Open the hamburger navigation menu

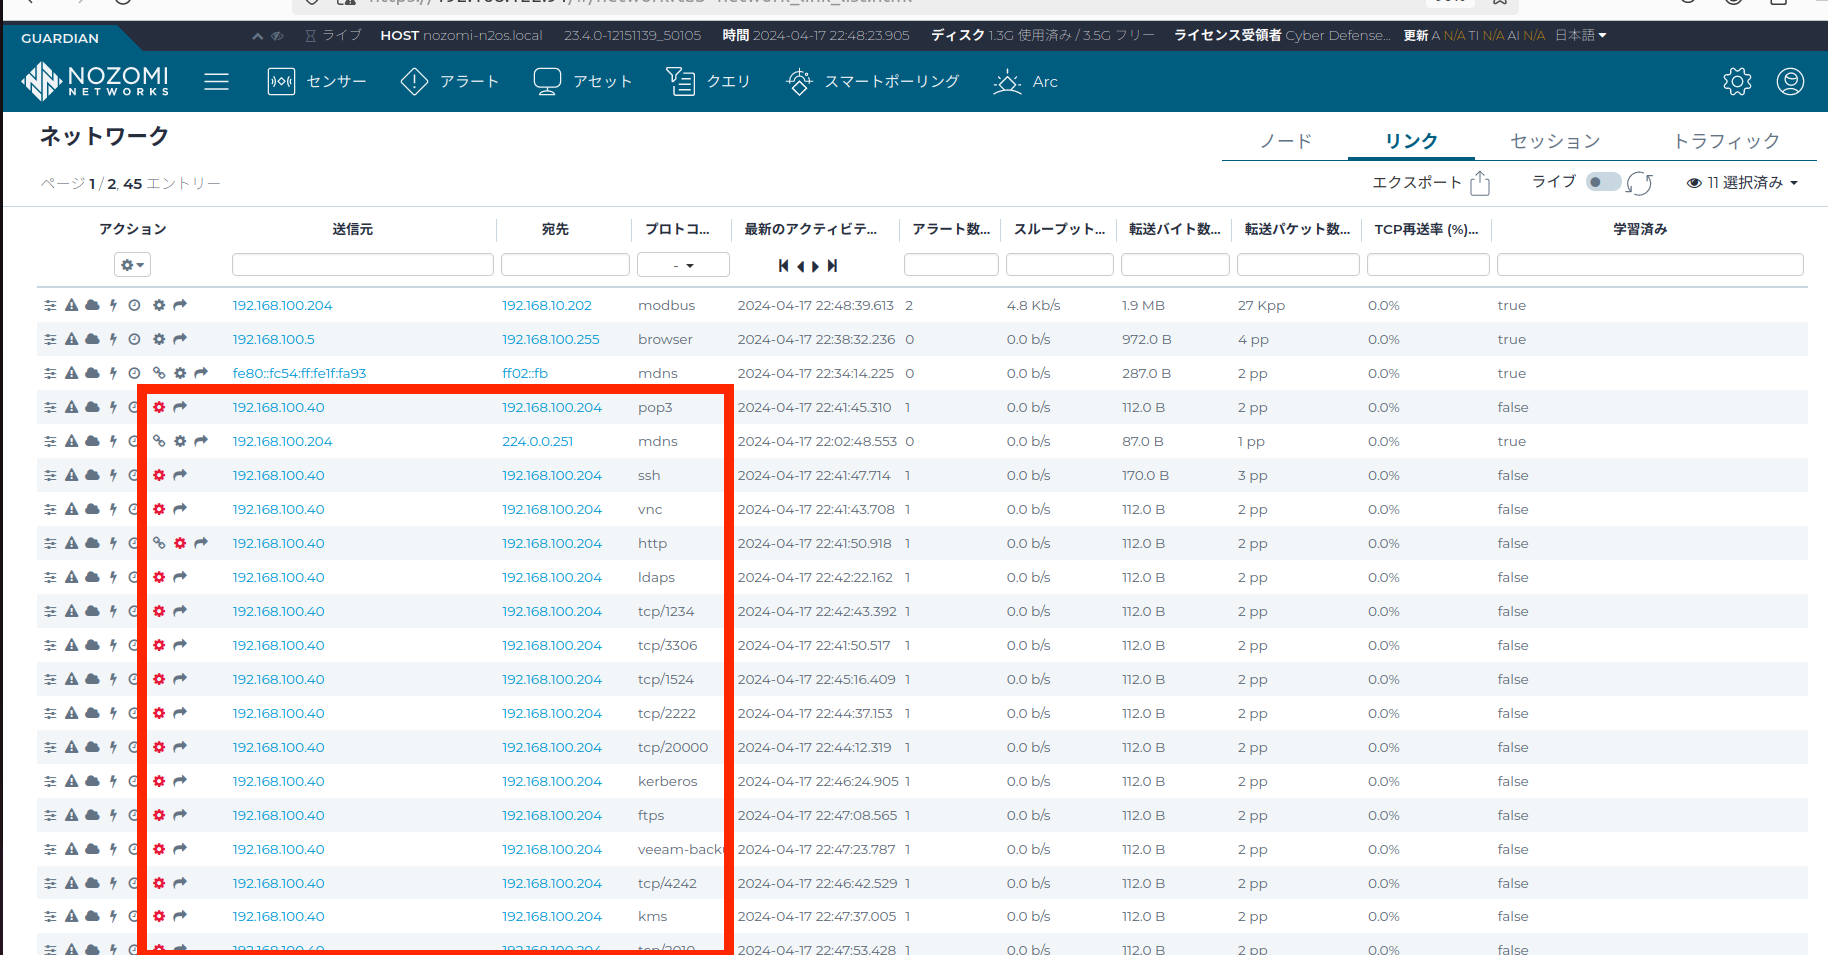216,82
